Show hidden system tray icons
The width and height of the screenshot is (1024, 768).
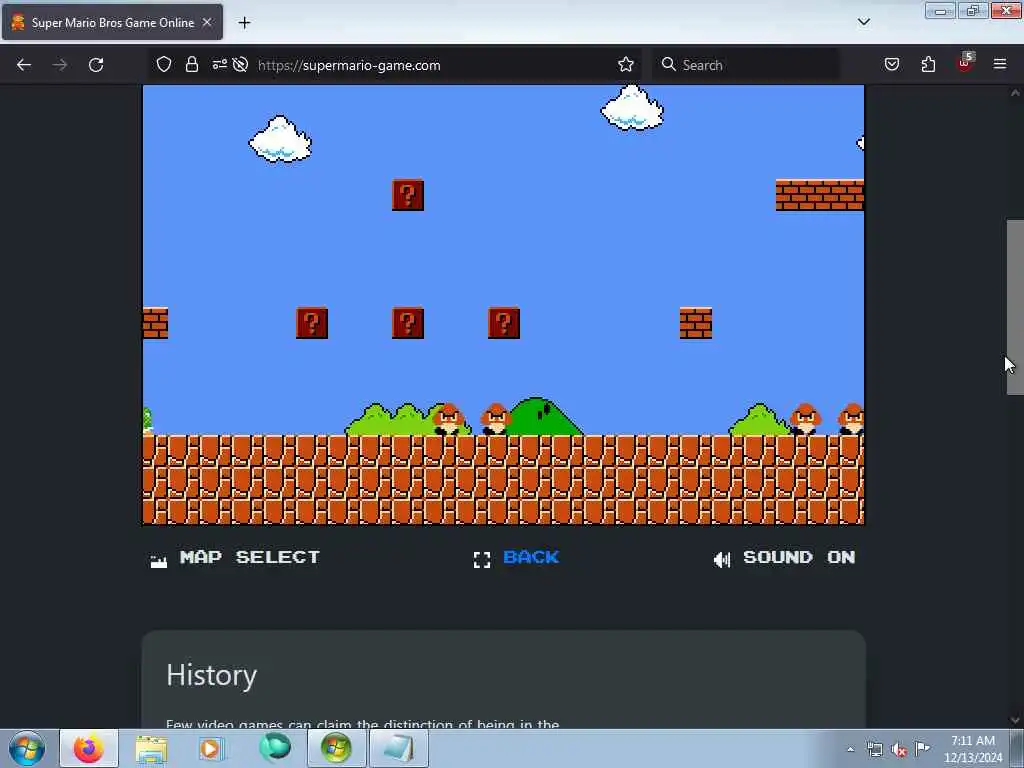click(850, 749)
